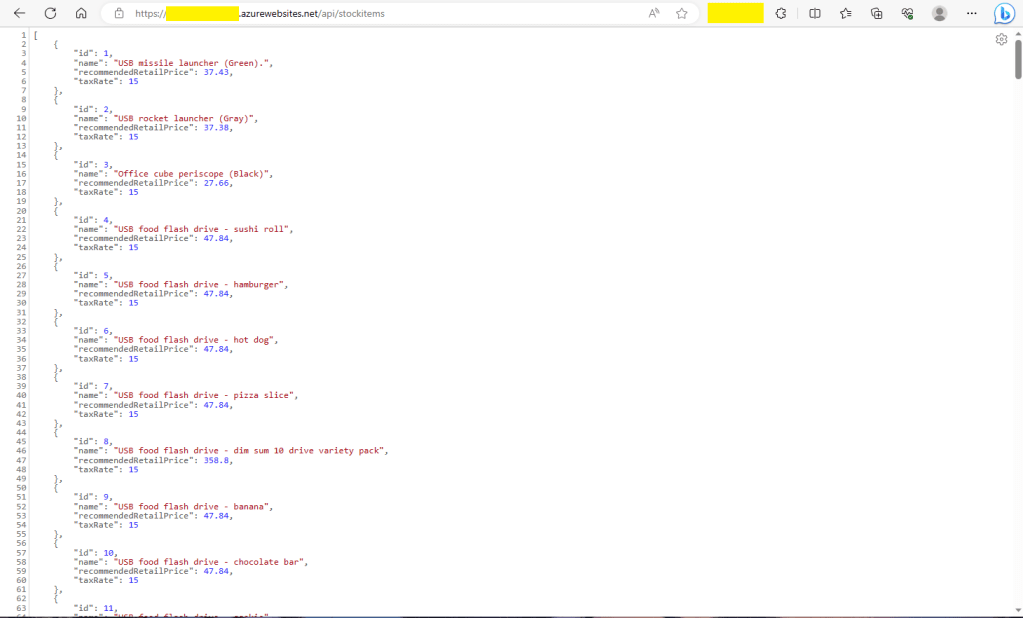Click the browser Back arrow
The image size is (1023, 618).
19,14
